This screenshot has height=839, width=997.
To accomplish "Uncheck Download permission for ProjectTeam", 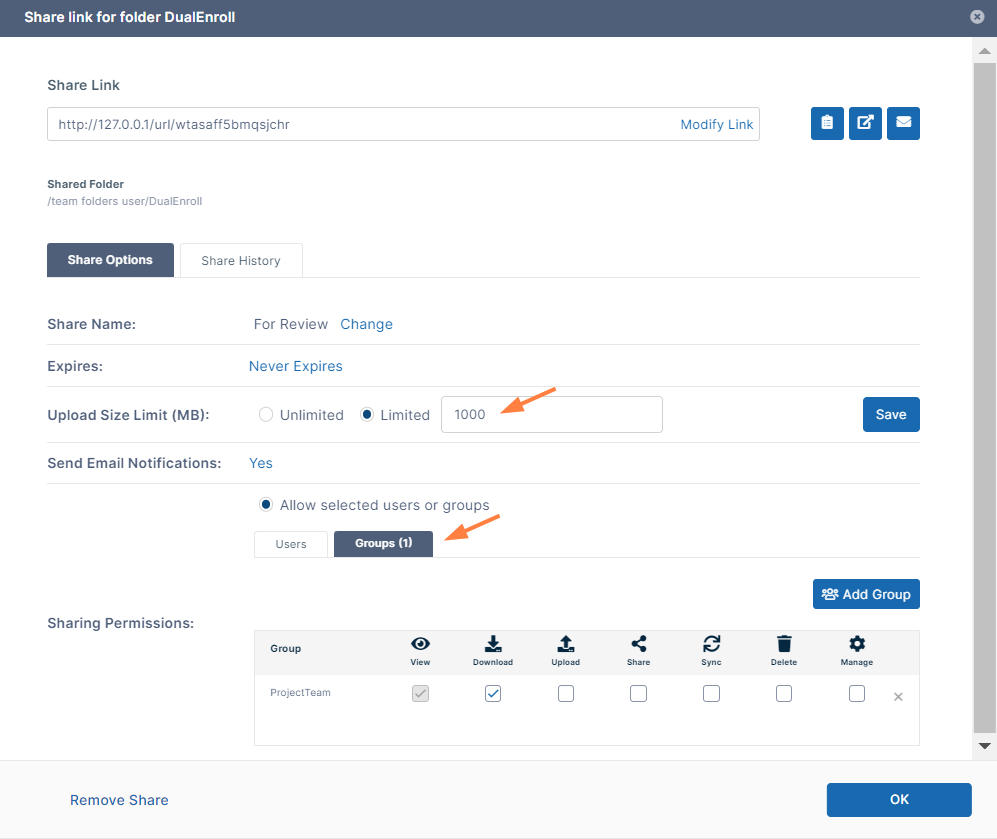I will [493, 693].
